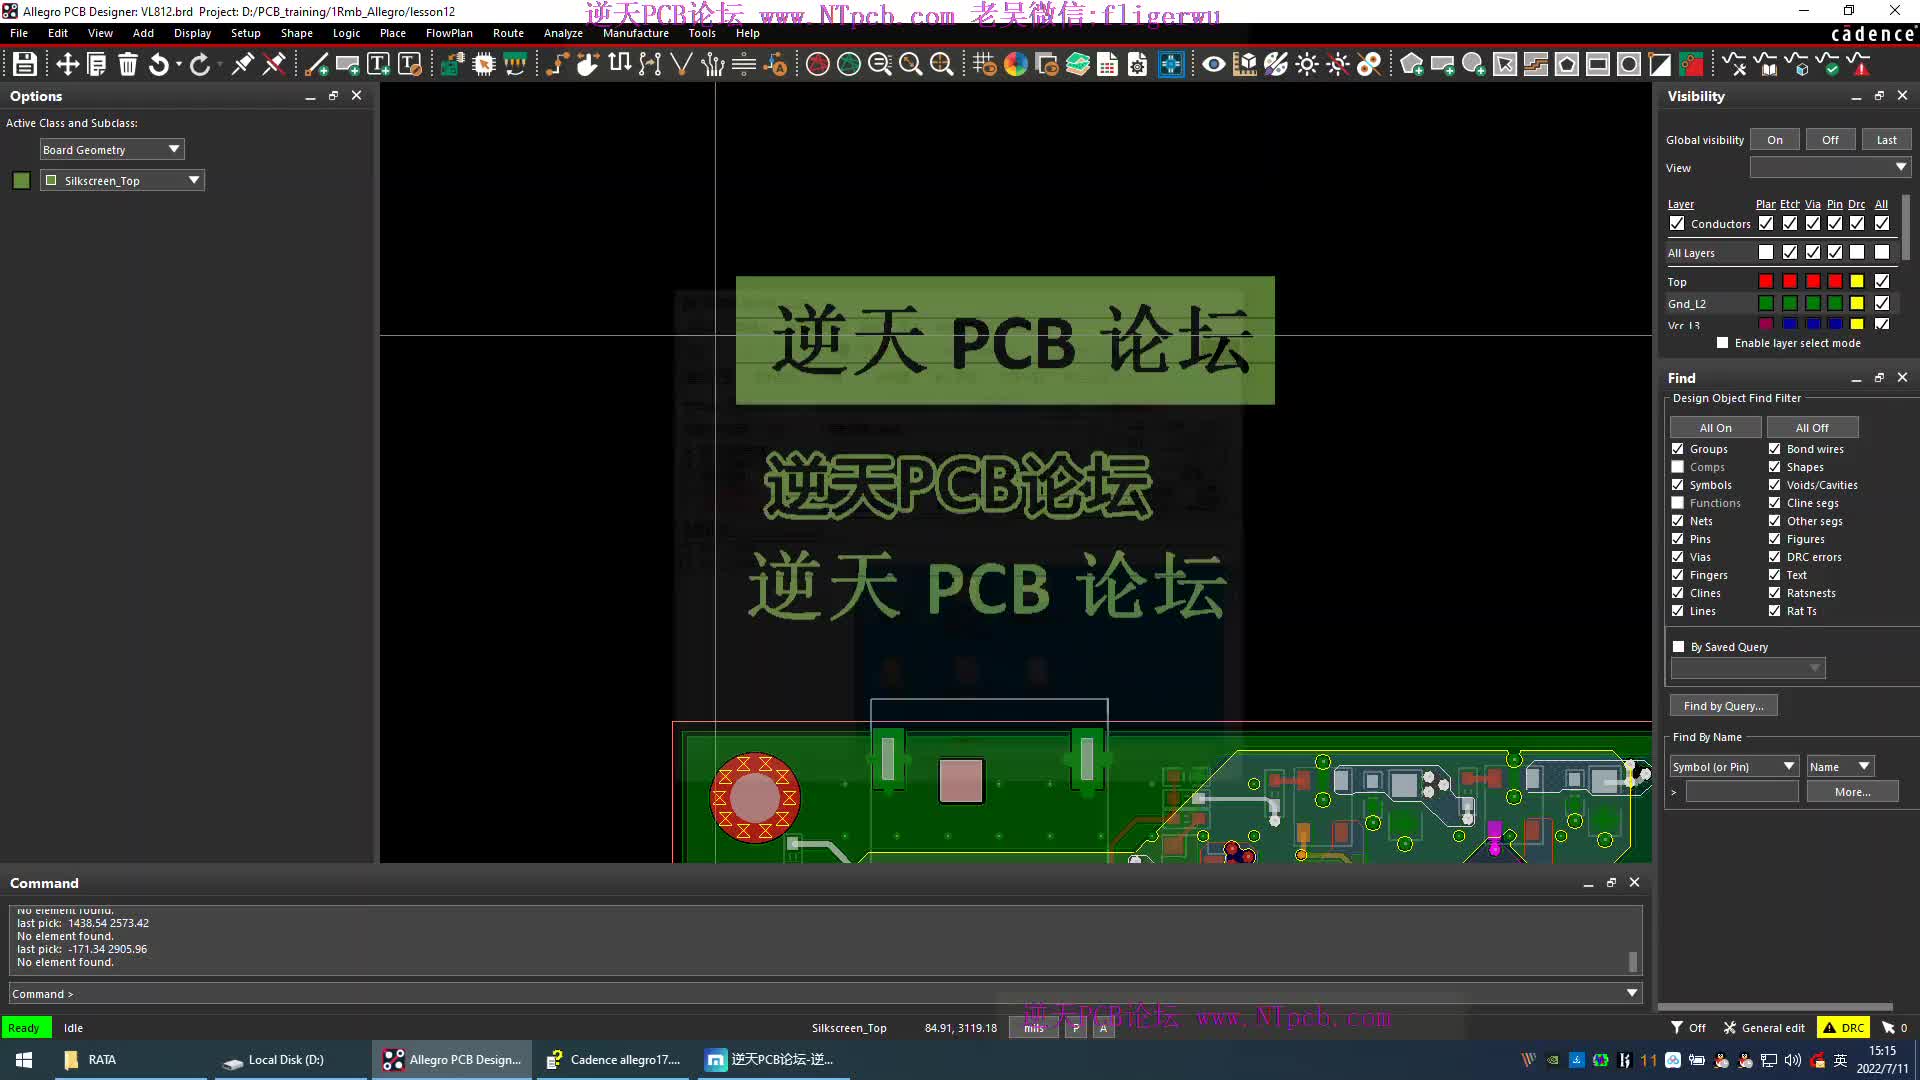1920x1080 pixels.
Task: Click the Redo arrow icon
Action: (x=200, y=65)
